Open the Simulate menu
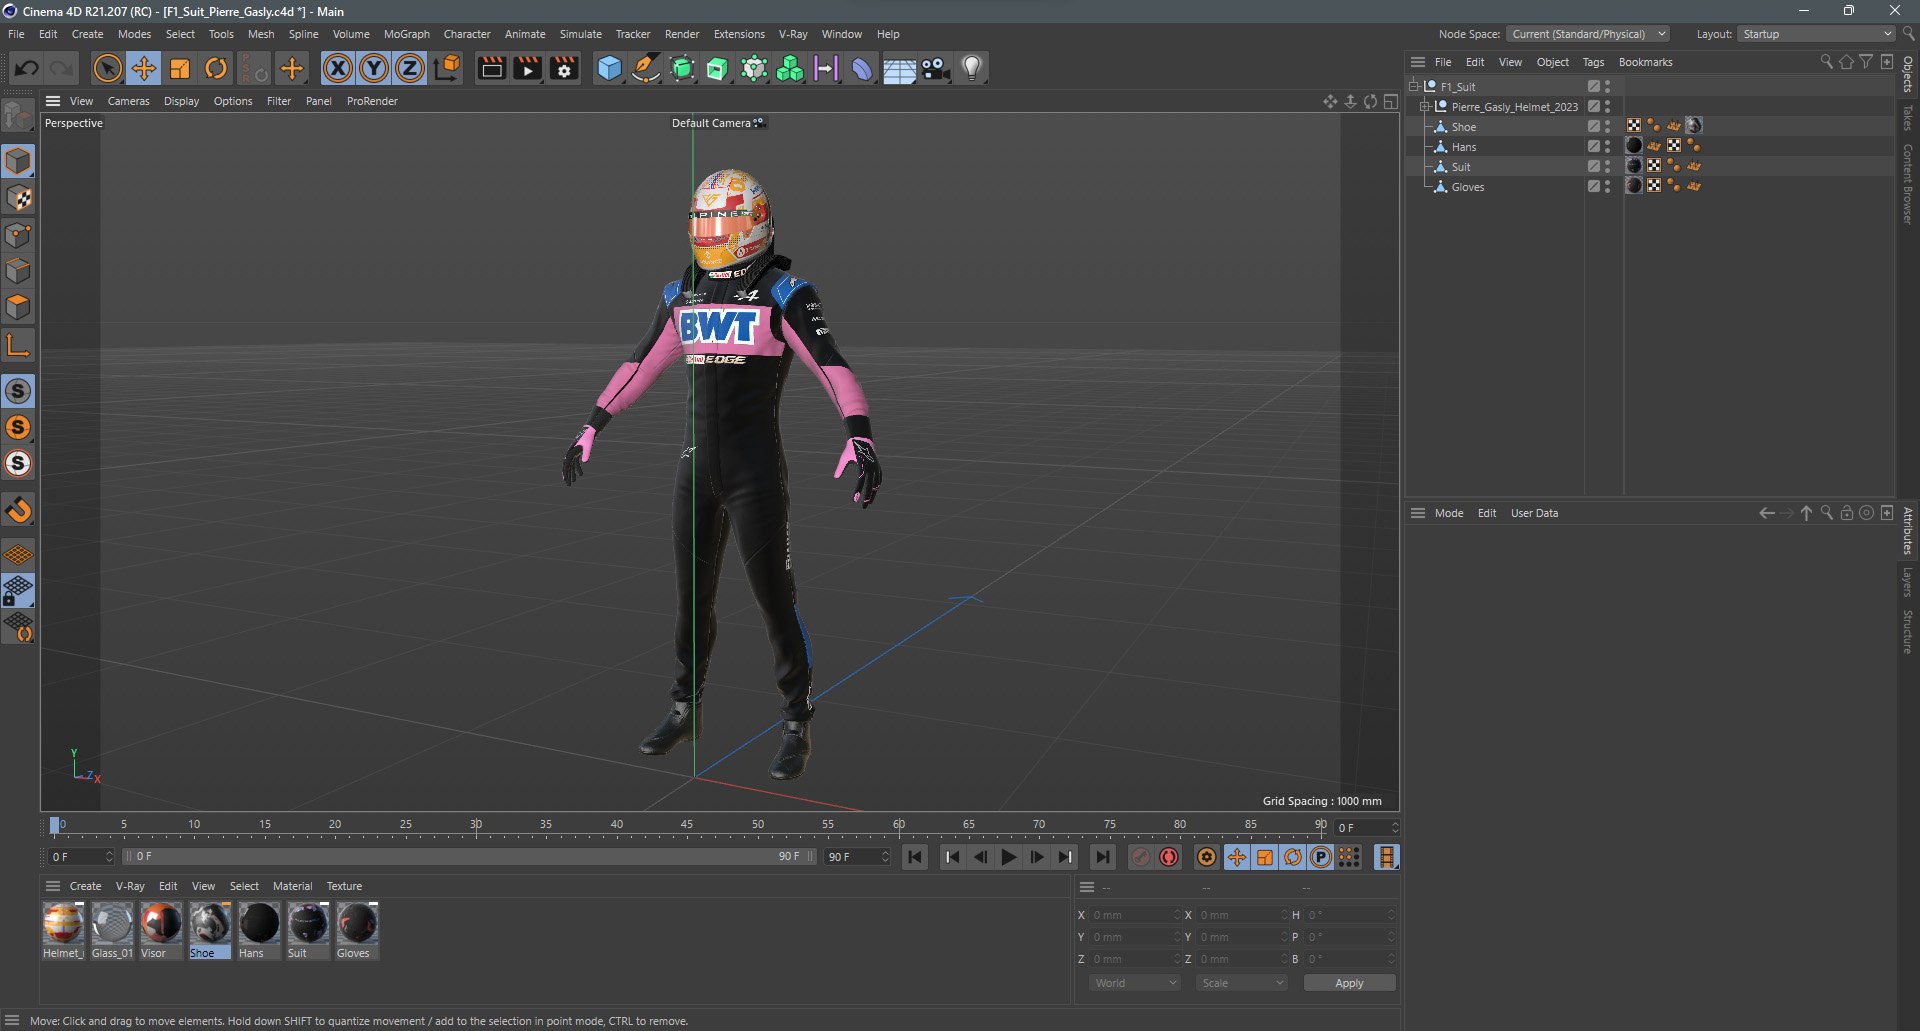 tap(581, 34)
